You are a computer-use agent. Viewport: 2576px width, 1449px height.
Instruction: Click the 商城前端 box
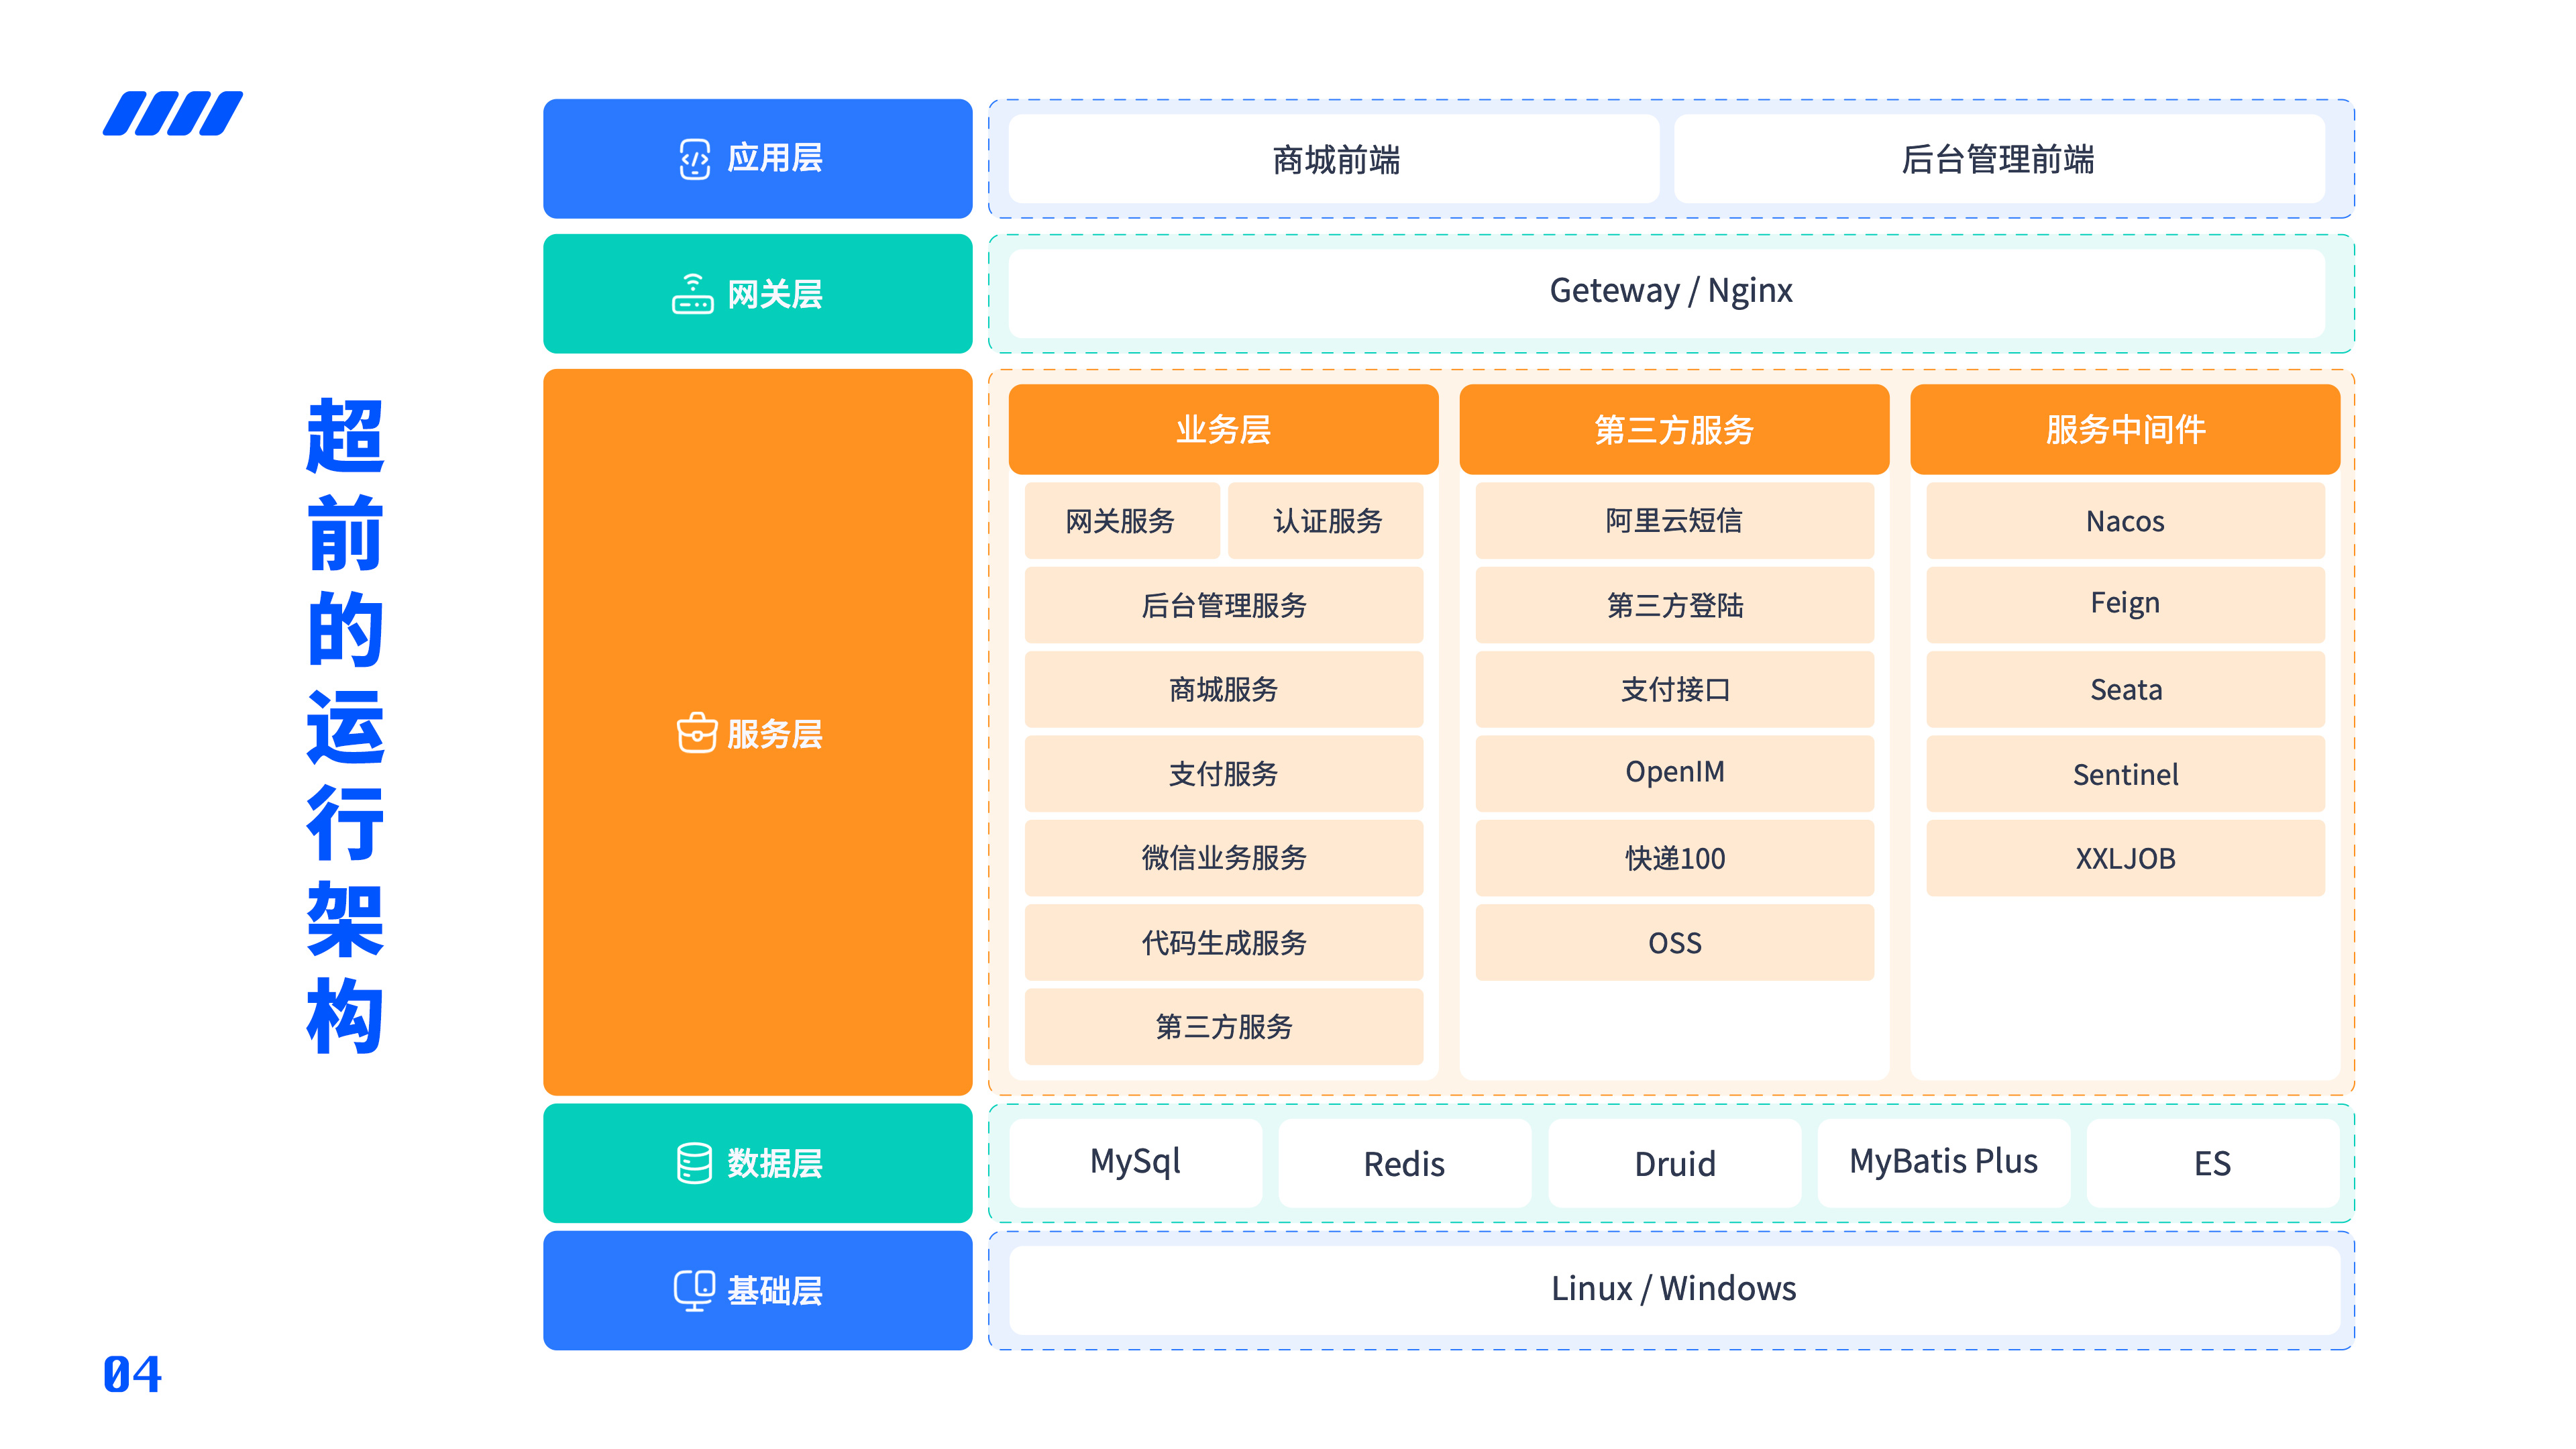1334,159
